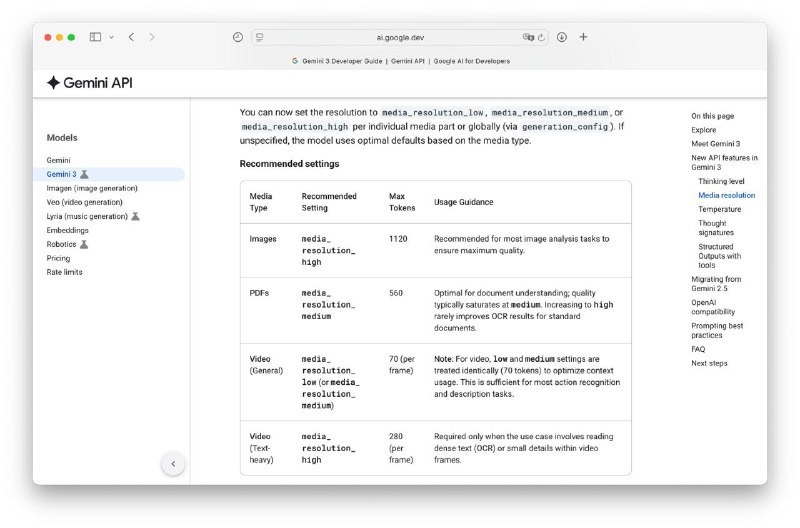800x528 pixels.
Task: Click the flask icon beside Gemini 3
Action: 85,174
